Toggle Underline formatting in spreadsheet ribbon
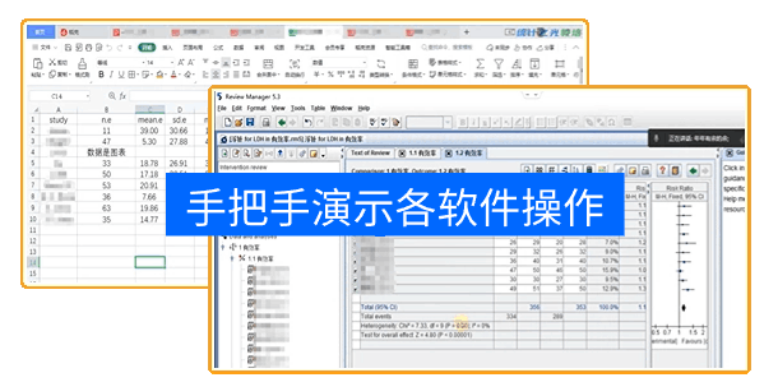The width and height of the screenshot is (773, 386). click(x=121, y=74)
